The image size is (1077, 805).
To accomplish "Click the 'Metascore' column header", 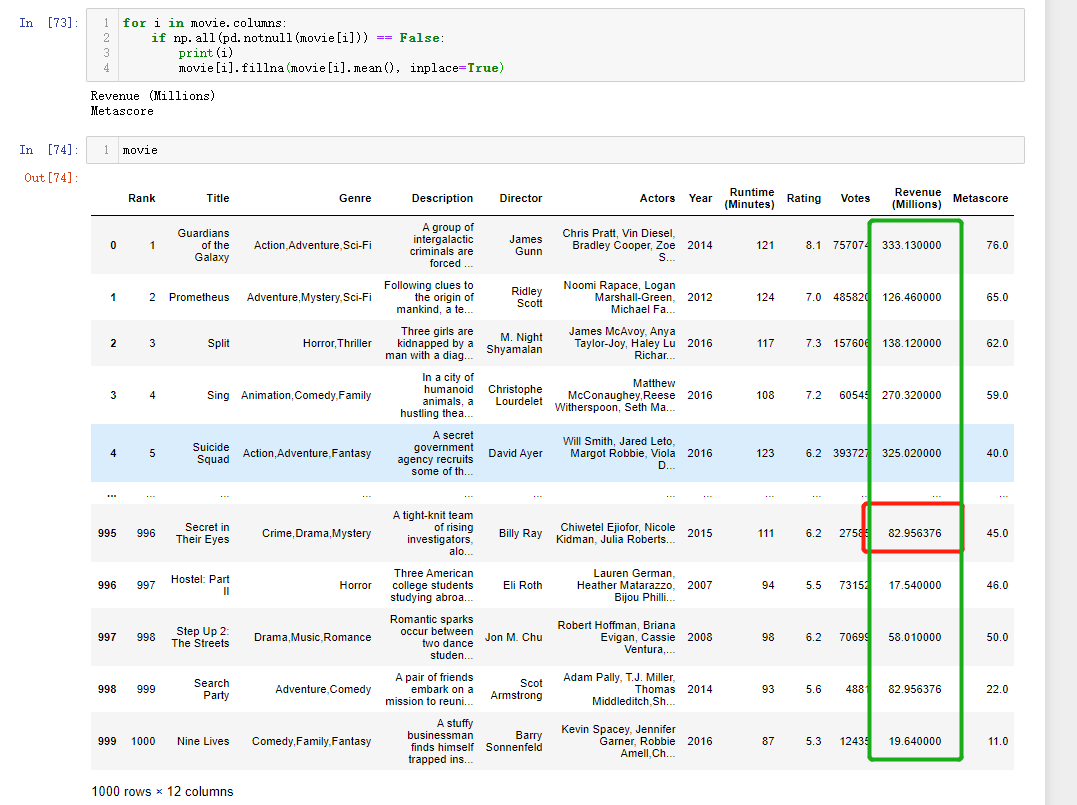I will coord(980,198).
